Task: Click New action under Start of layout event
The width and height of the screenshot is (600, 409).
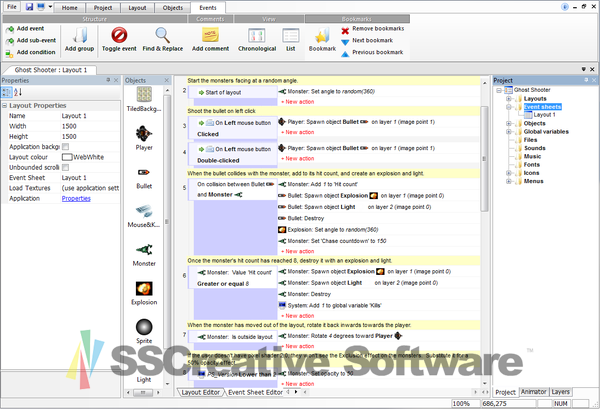Action: point(300,102)
